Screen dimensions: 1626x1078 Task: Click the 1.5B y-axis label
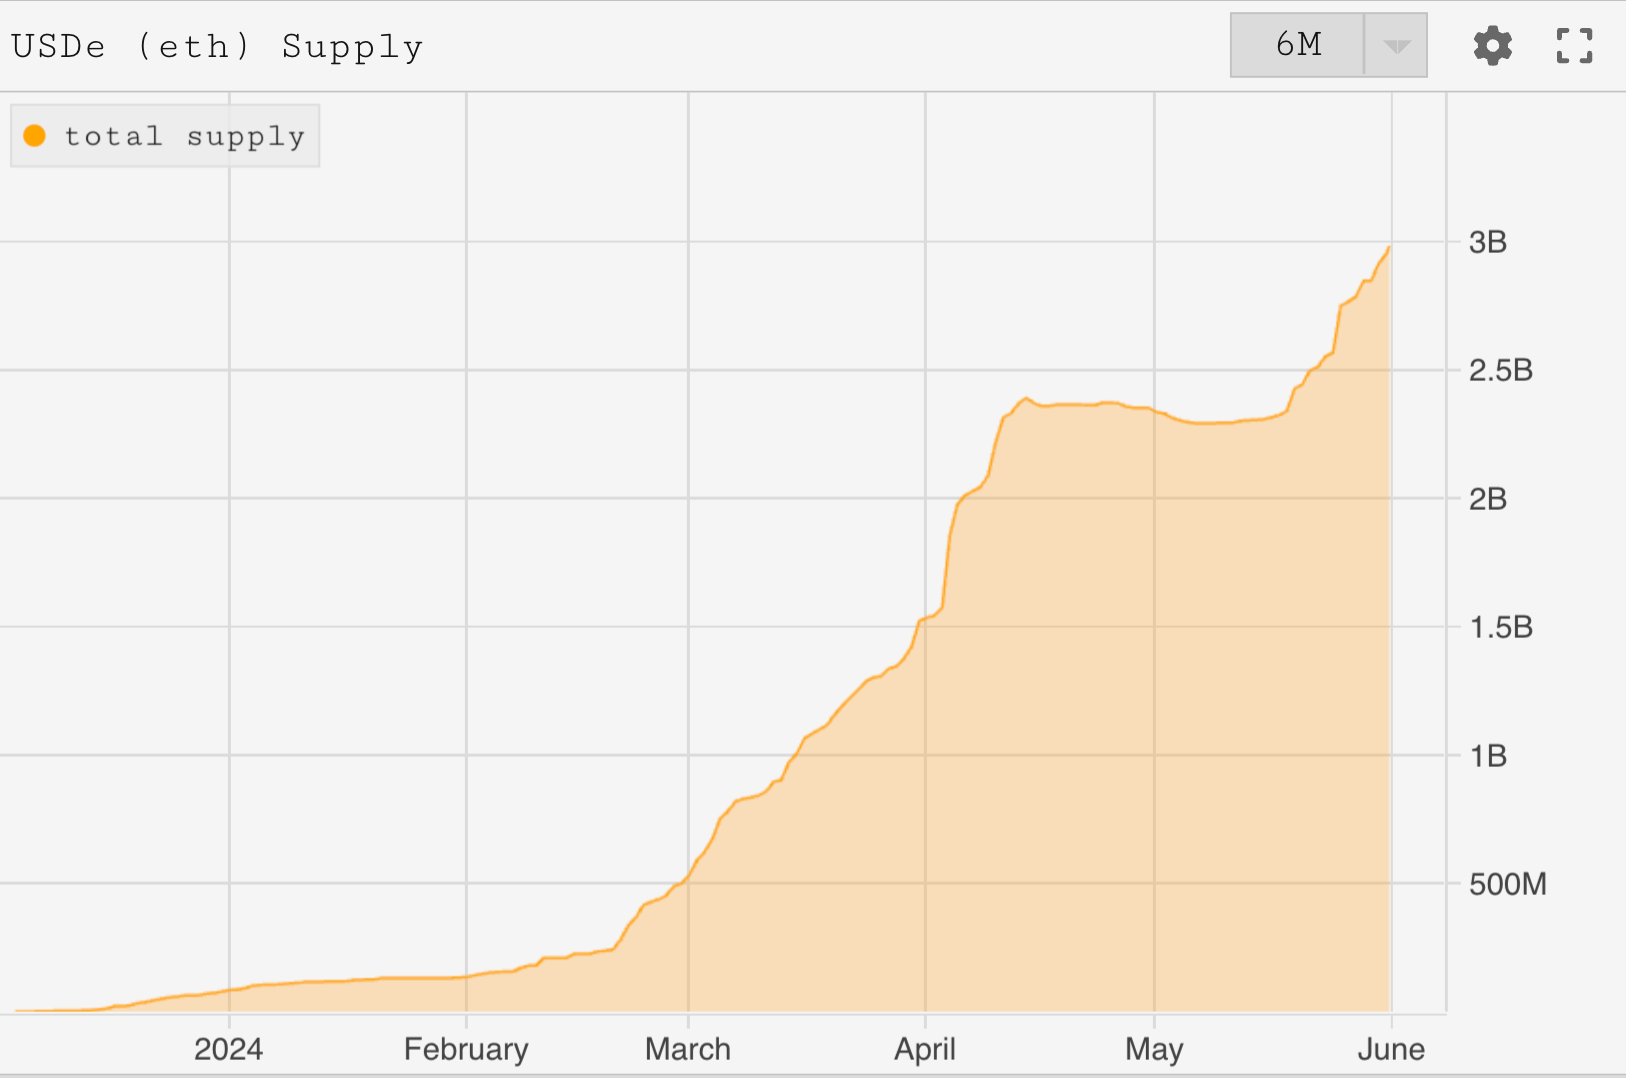(x=1500, y=627)
